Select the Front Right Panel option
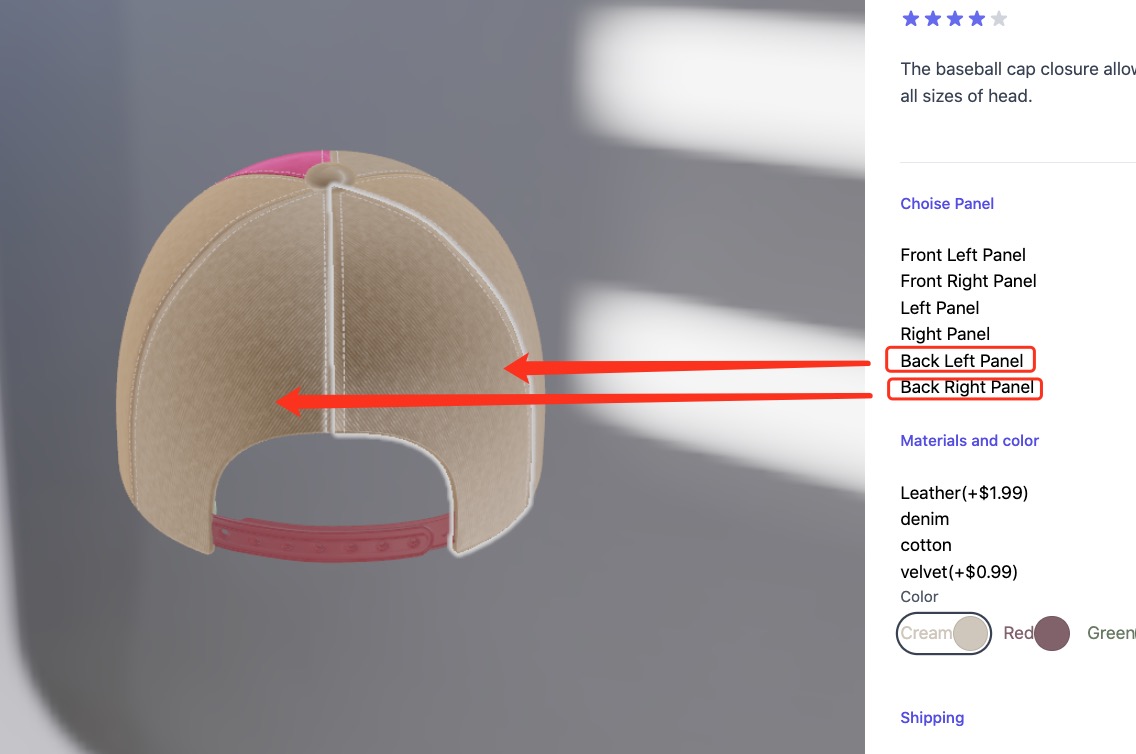The image size is (1136, 754). tap(968, 281)
